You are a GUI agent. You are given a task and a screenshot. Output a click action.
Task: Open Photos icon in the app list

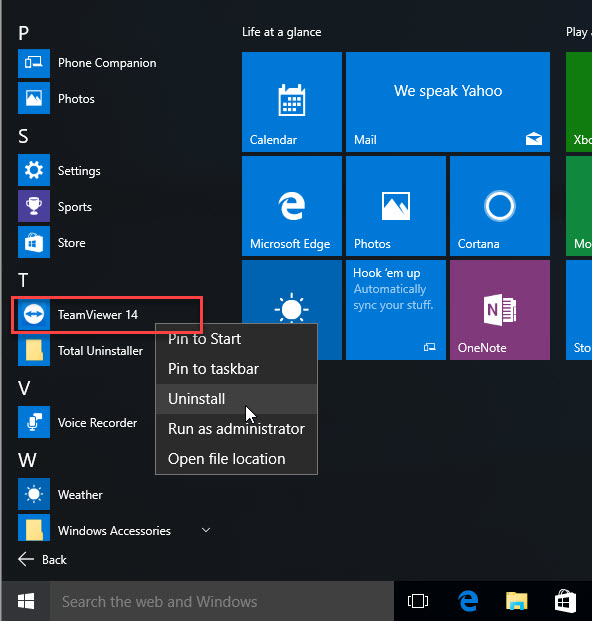click(x=34, y=98)
